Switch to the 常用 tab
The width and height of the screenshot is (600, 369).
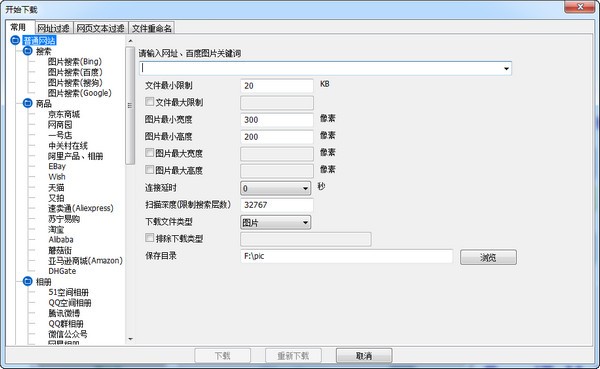click(18, 27)
